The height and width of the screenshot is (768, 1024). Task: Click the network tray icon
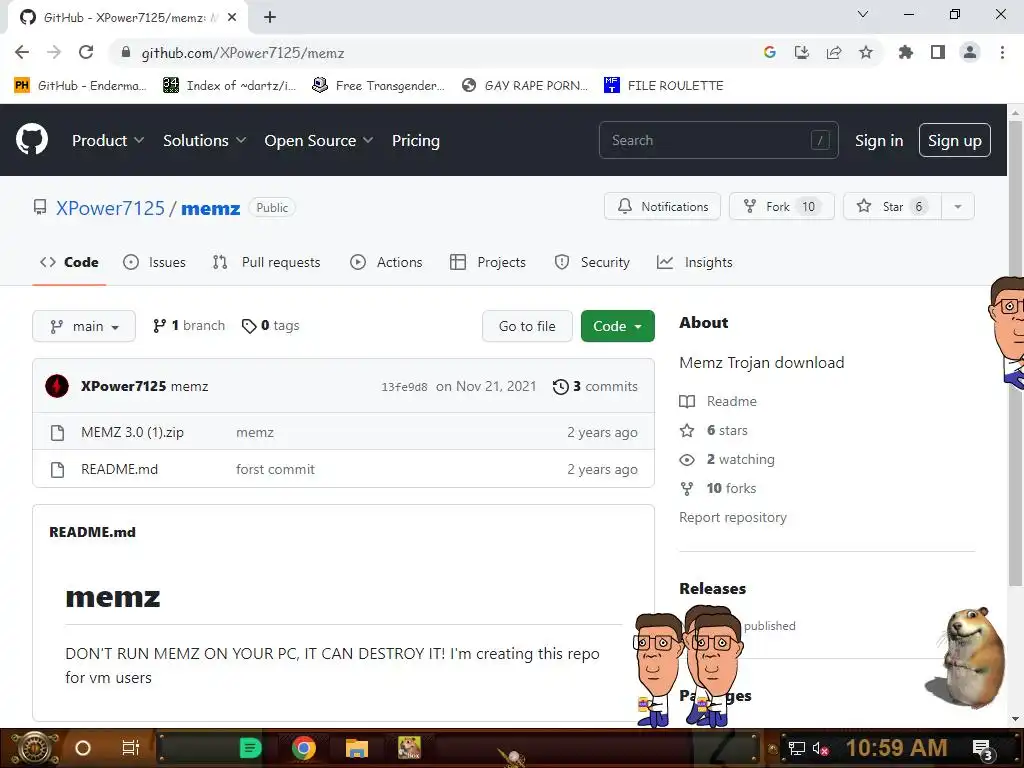click(x=797, y=748)
